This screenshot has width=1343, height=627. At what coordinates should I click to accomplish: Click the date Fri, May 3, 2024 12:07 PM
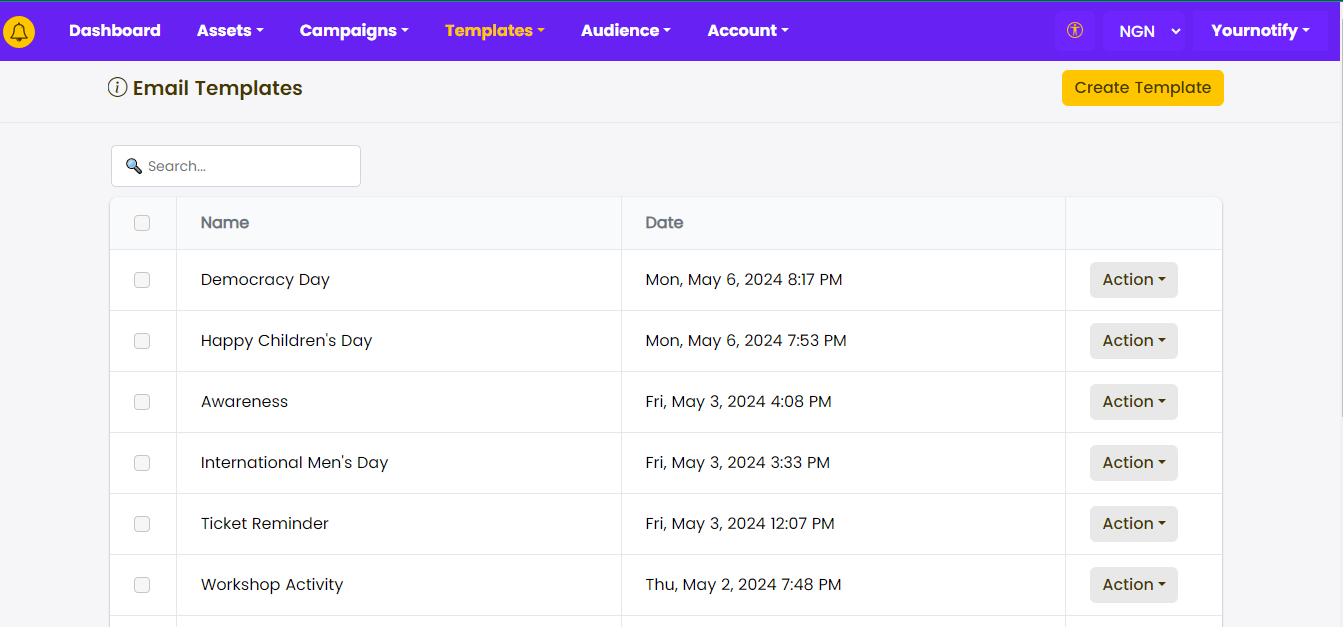[x=740, y=524]
